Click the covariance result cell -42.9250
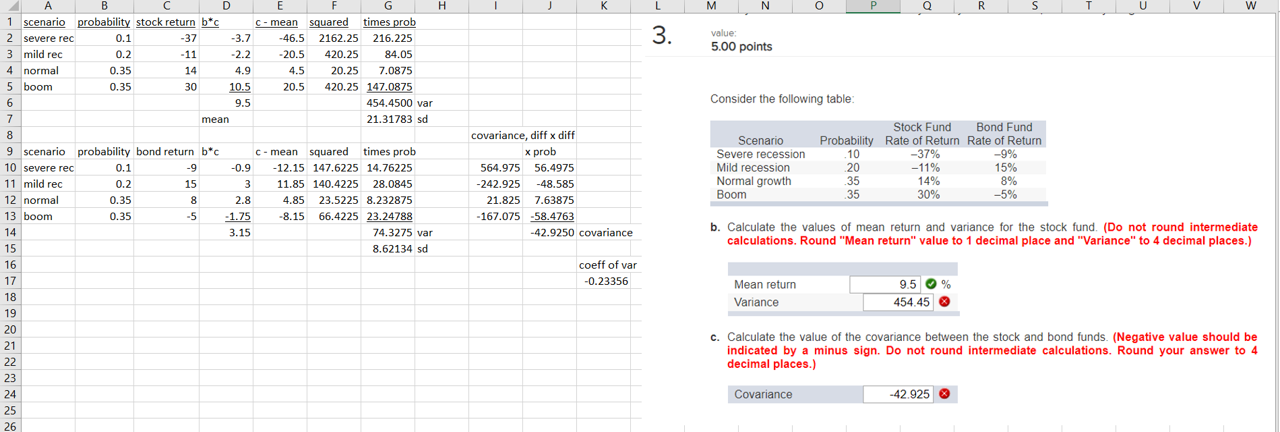The height and width of the screenshot is (432, 1280). click(550, 232)
